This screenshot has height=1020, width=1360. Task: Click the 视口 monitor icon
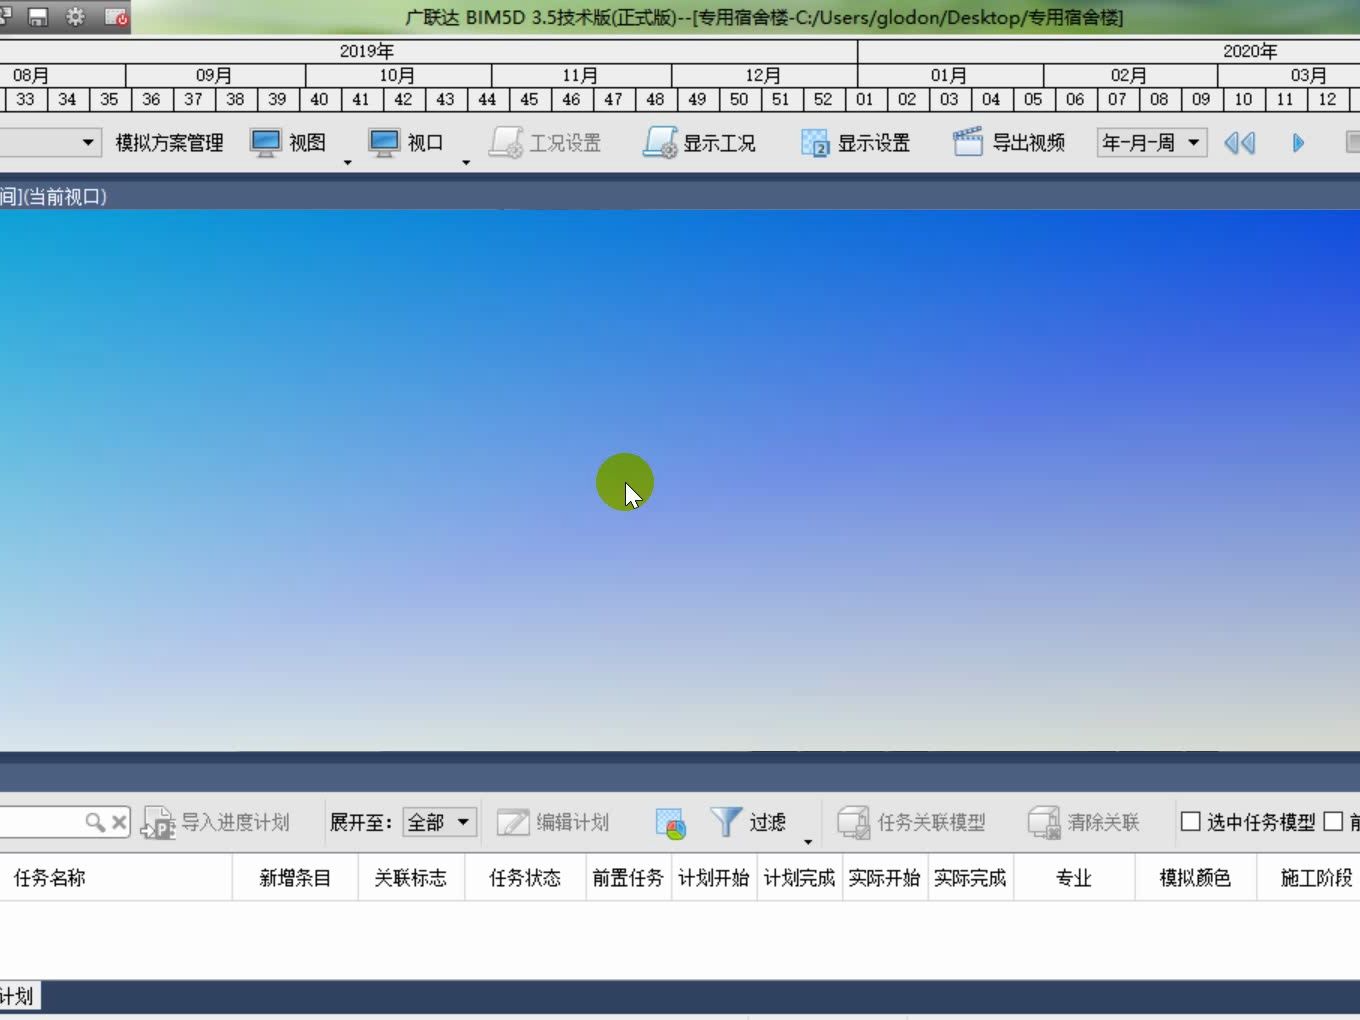(x=384, y=143)
